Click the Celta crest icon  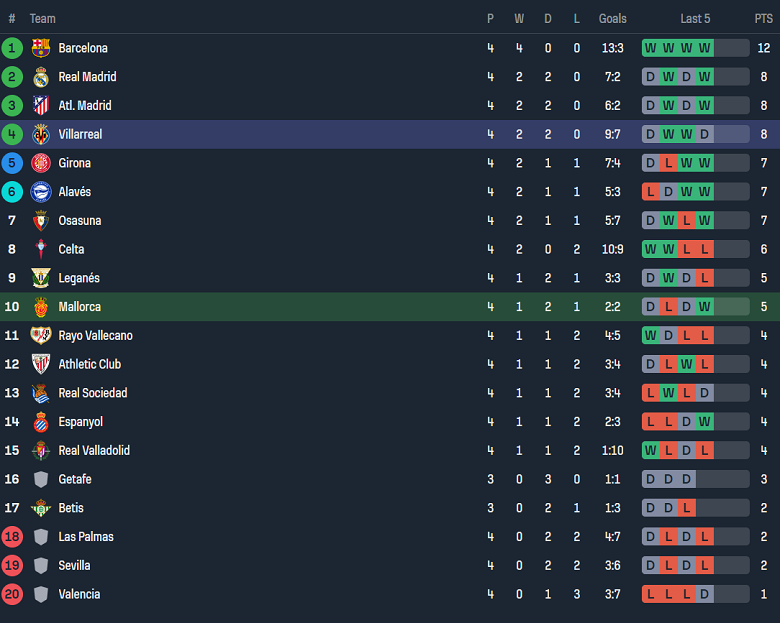[x=41, y=250]
